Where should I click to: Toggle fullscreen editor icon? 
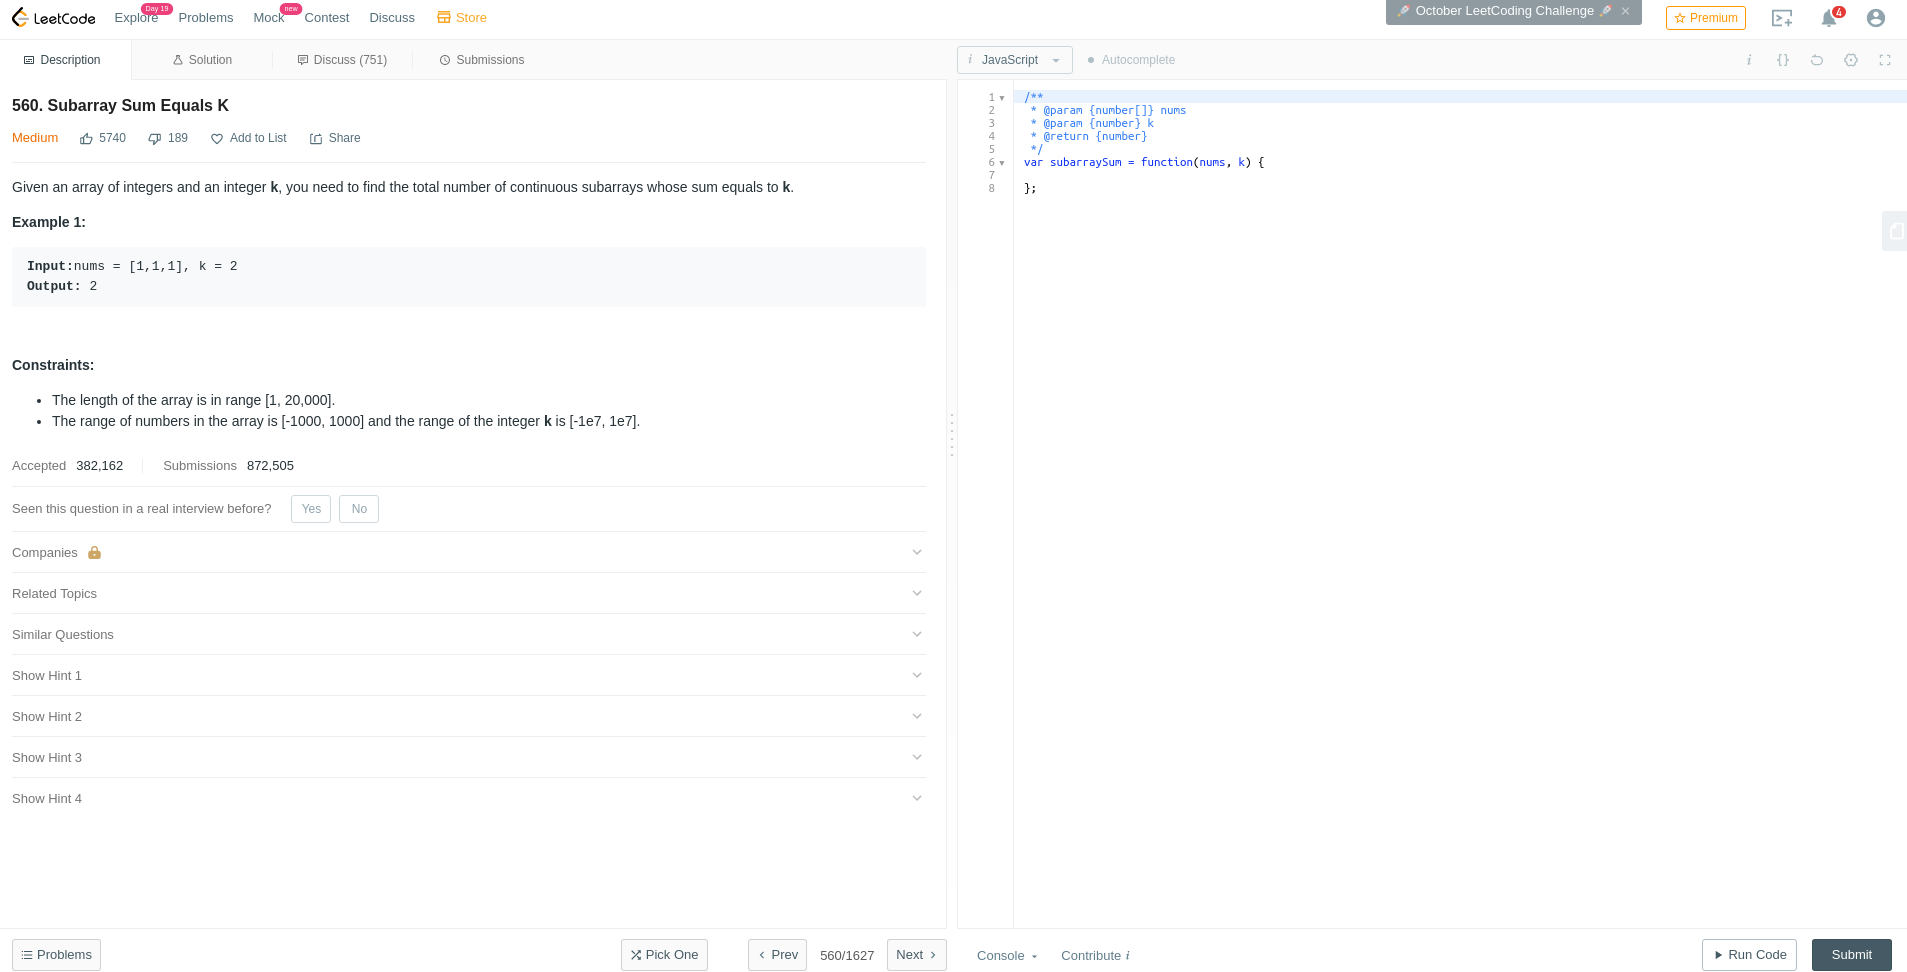coord(1885,60)
